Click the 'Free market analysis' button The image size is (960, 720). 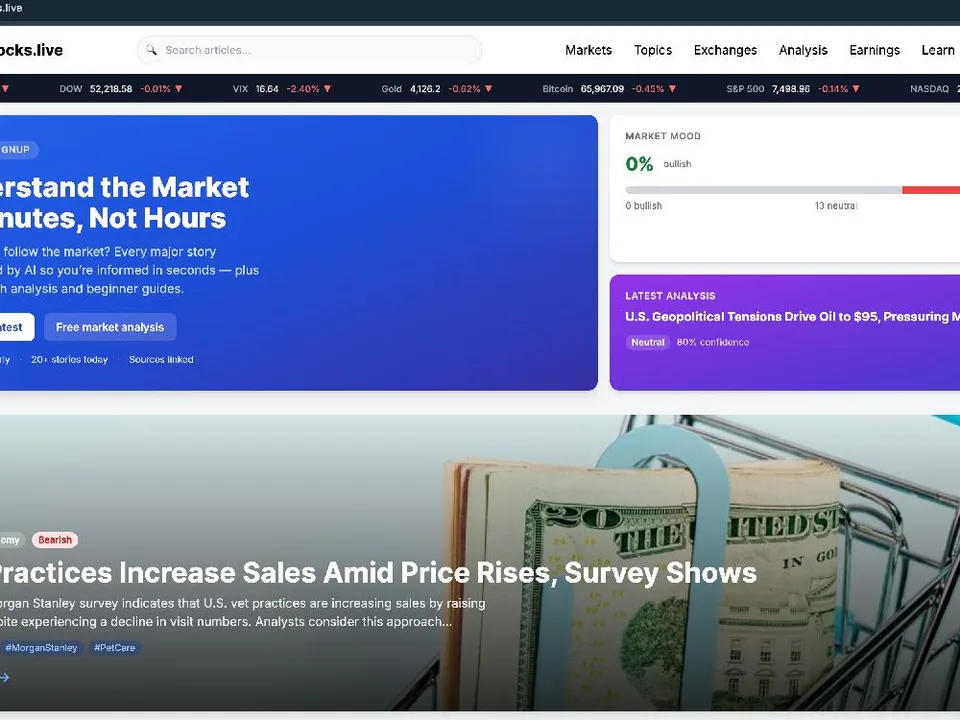pos(110,327)
